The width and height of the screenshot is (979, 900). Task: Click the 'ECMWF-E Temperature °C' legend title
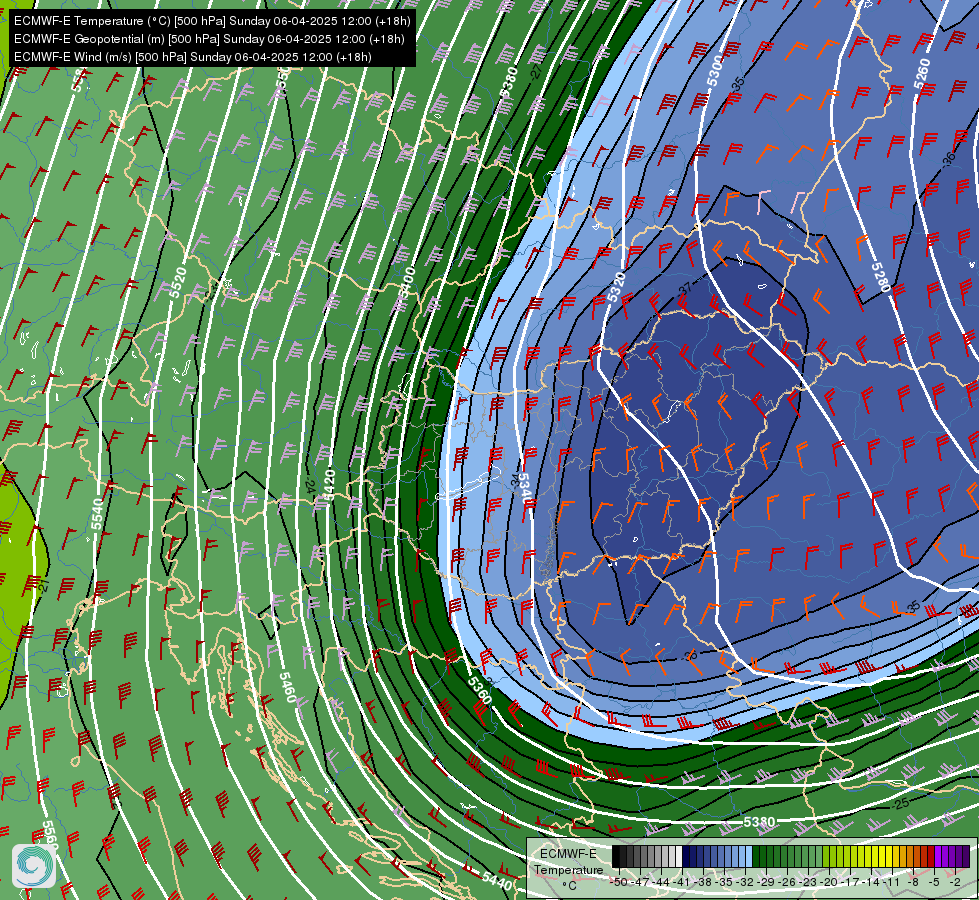[568, 869]
